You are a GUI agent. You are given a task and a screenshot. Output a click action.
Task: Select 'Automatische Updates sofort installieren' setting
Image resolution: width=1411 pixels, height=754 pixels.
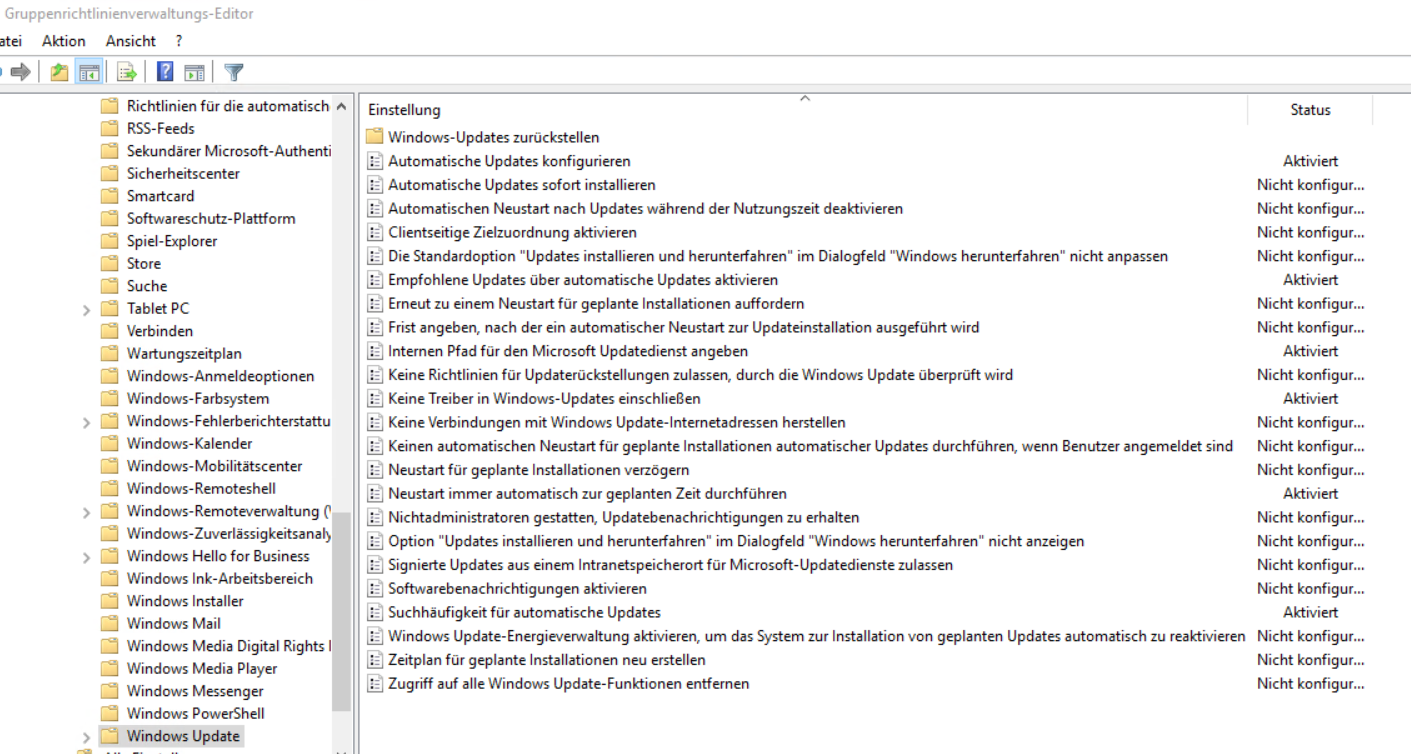click(522, 185)
